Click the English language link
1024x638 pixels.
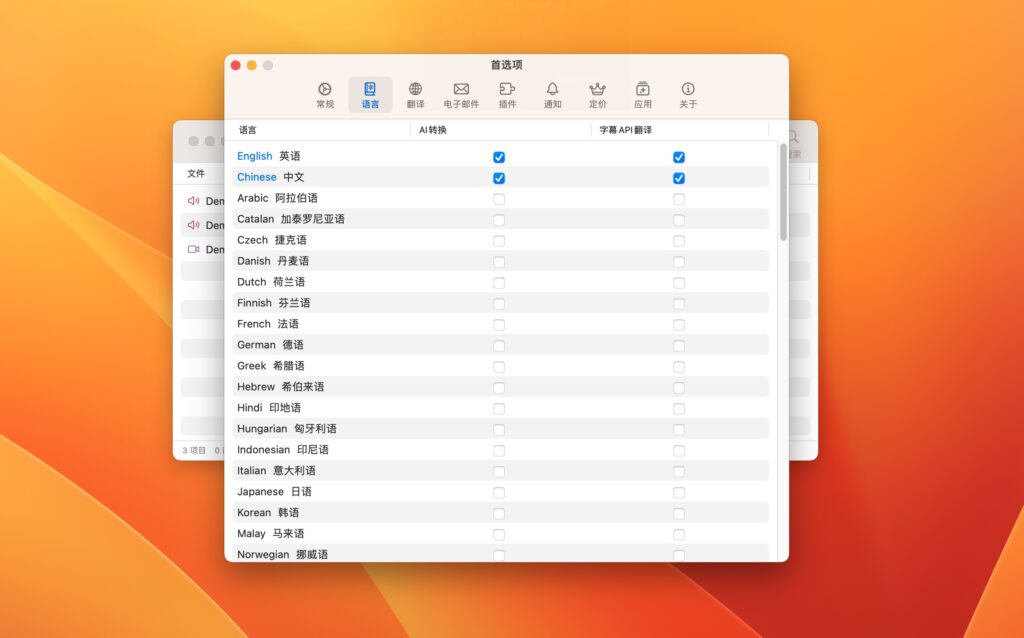(x=254, y=156)
